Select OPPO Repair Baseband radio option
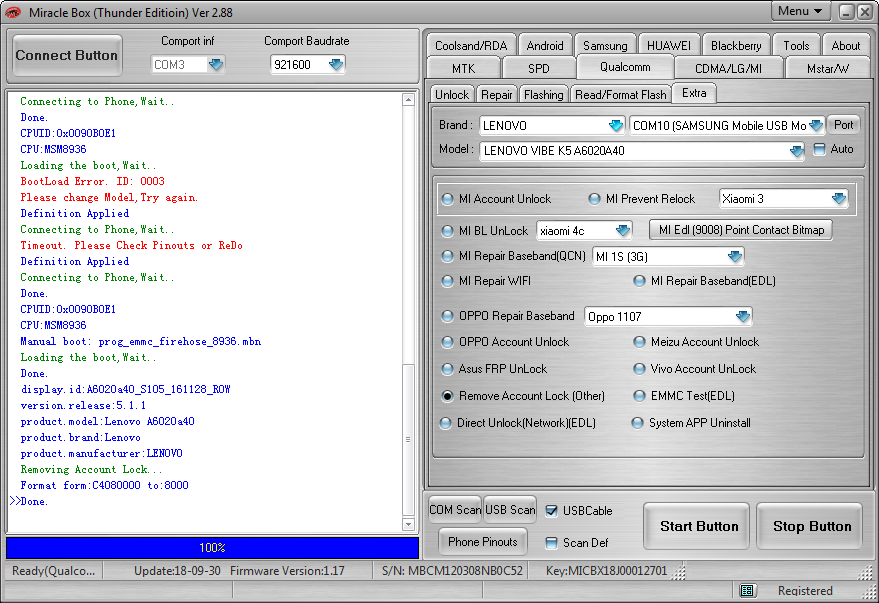879x603 pixels. 447,316
